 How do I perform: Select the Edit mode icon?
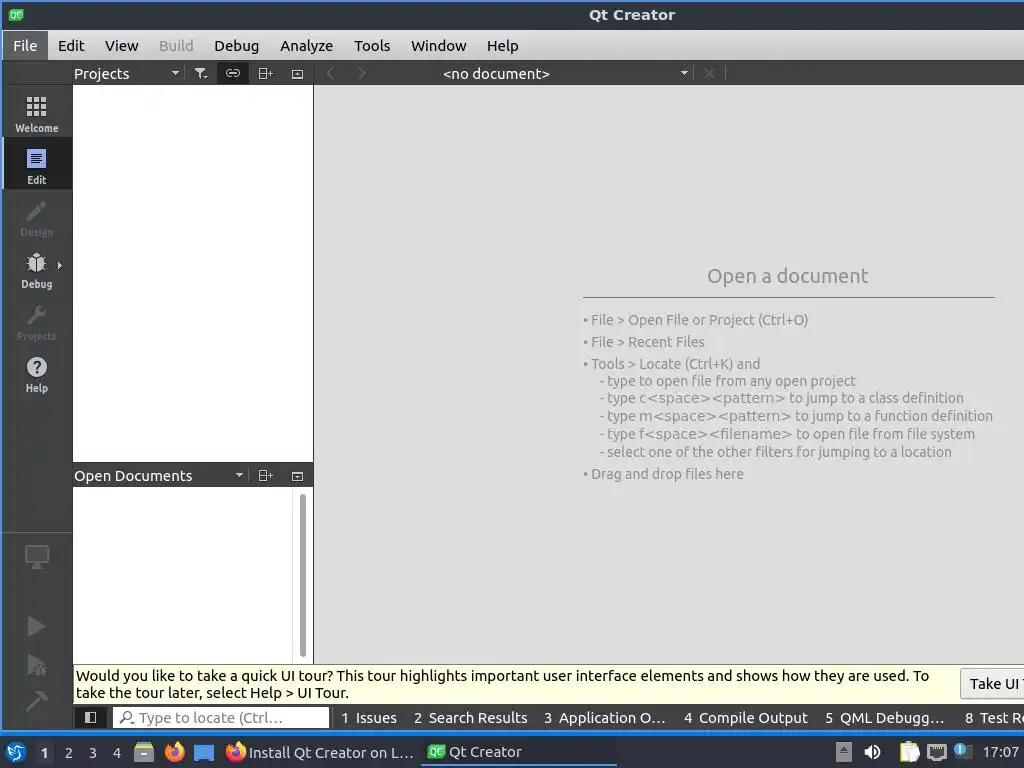tap(37, 165)
